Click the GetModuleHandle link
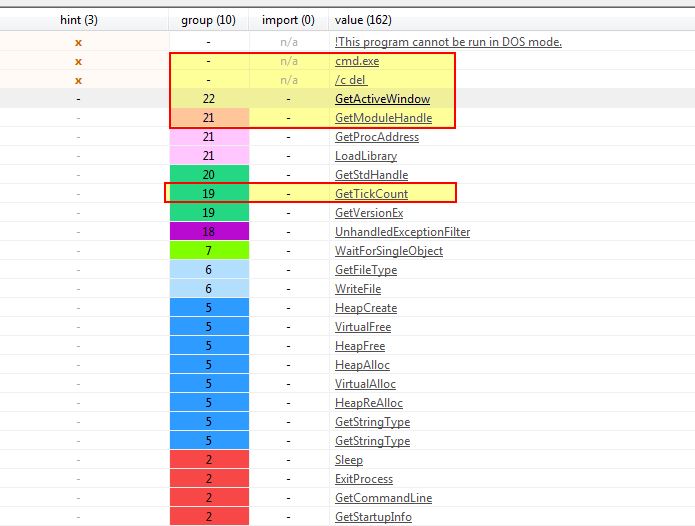 pyautogui.click(x=383, y=118)
